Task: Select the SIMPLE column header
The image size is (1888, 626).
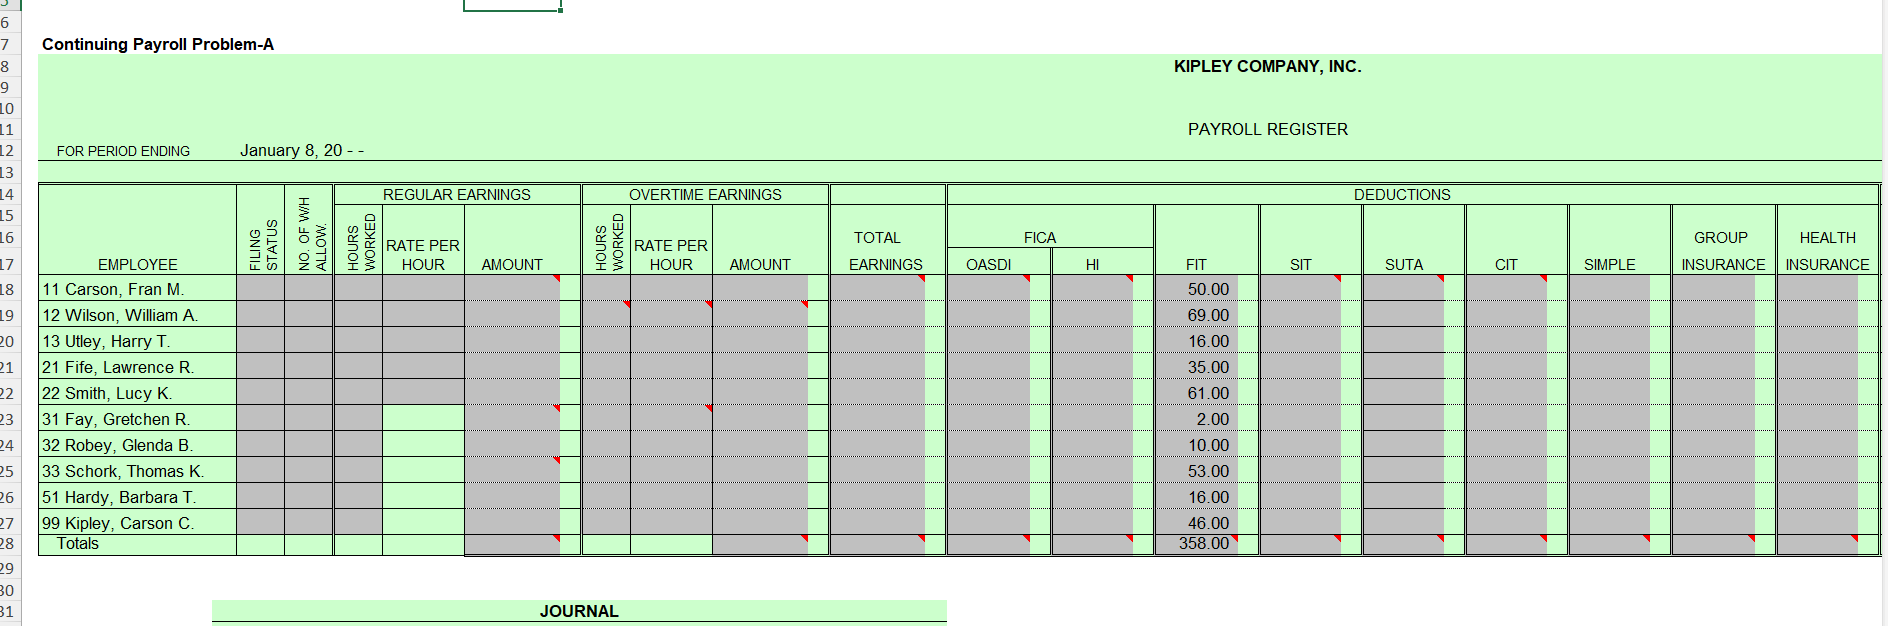Action: click(x=1610, y=264)
